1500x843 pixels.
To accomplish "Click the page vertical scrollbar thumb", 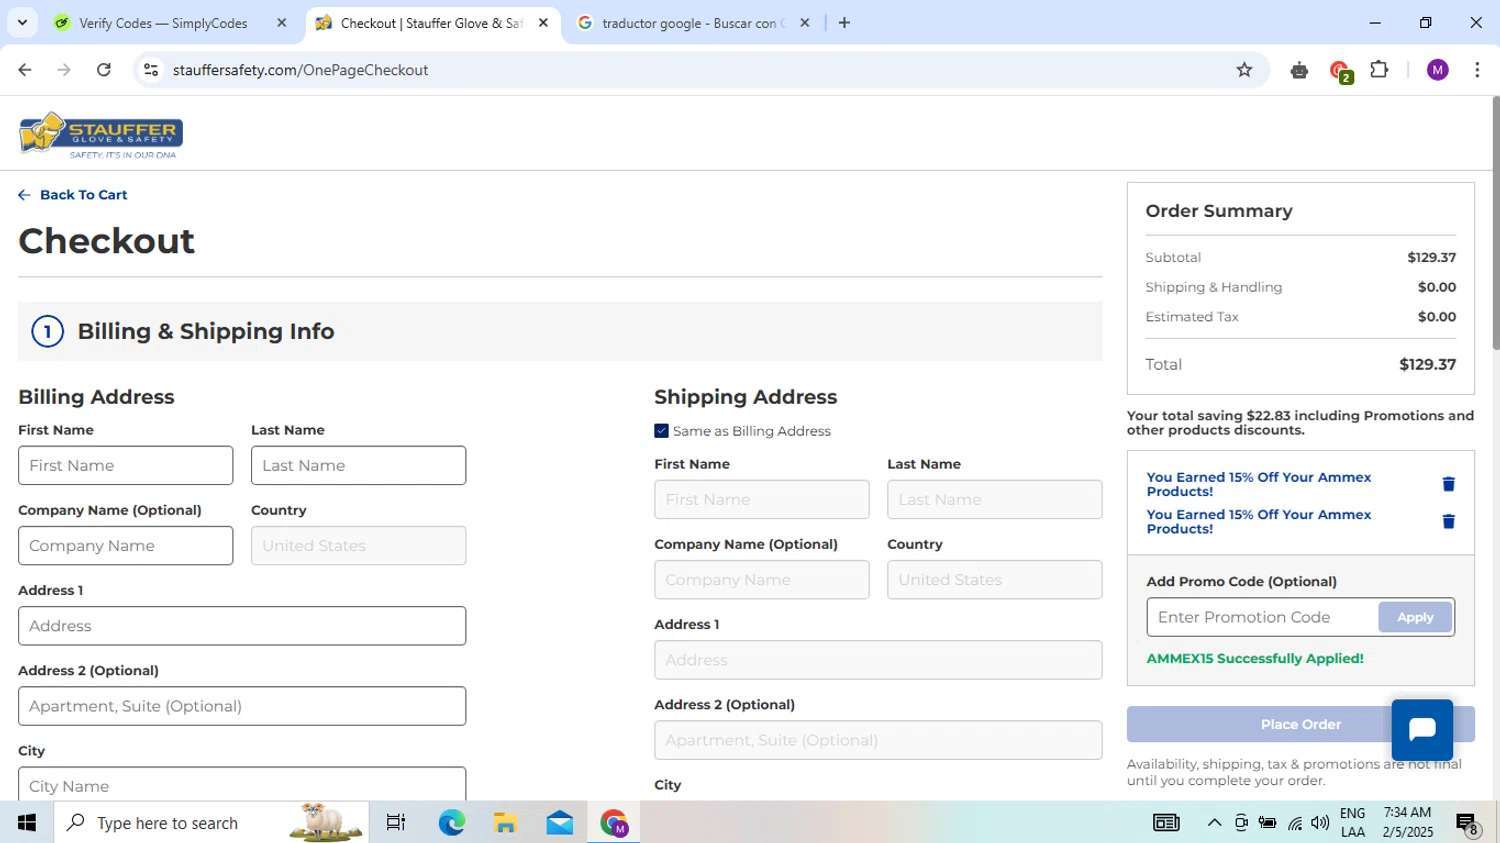I will [1495, 223].
